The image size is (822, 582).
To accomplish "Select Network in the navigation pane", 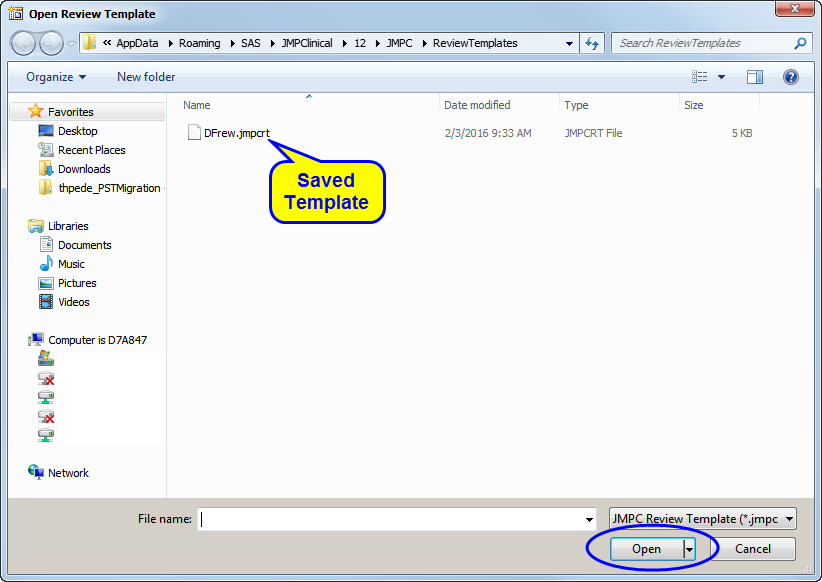I will pyautogui.click(x=68, y=473).
